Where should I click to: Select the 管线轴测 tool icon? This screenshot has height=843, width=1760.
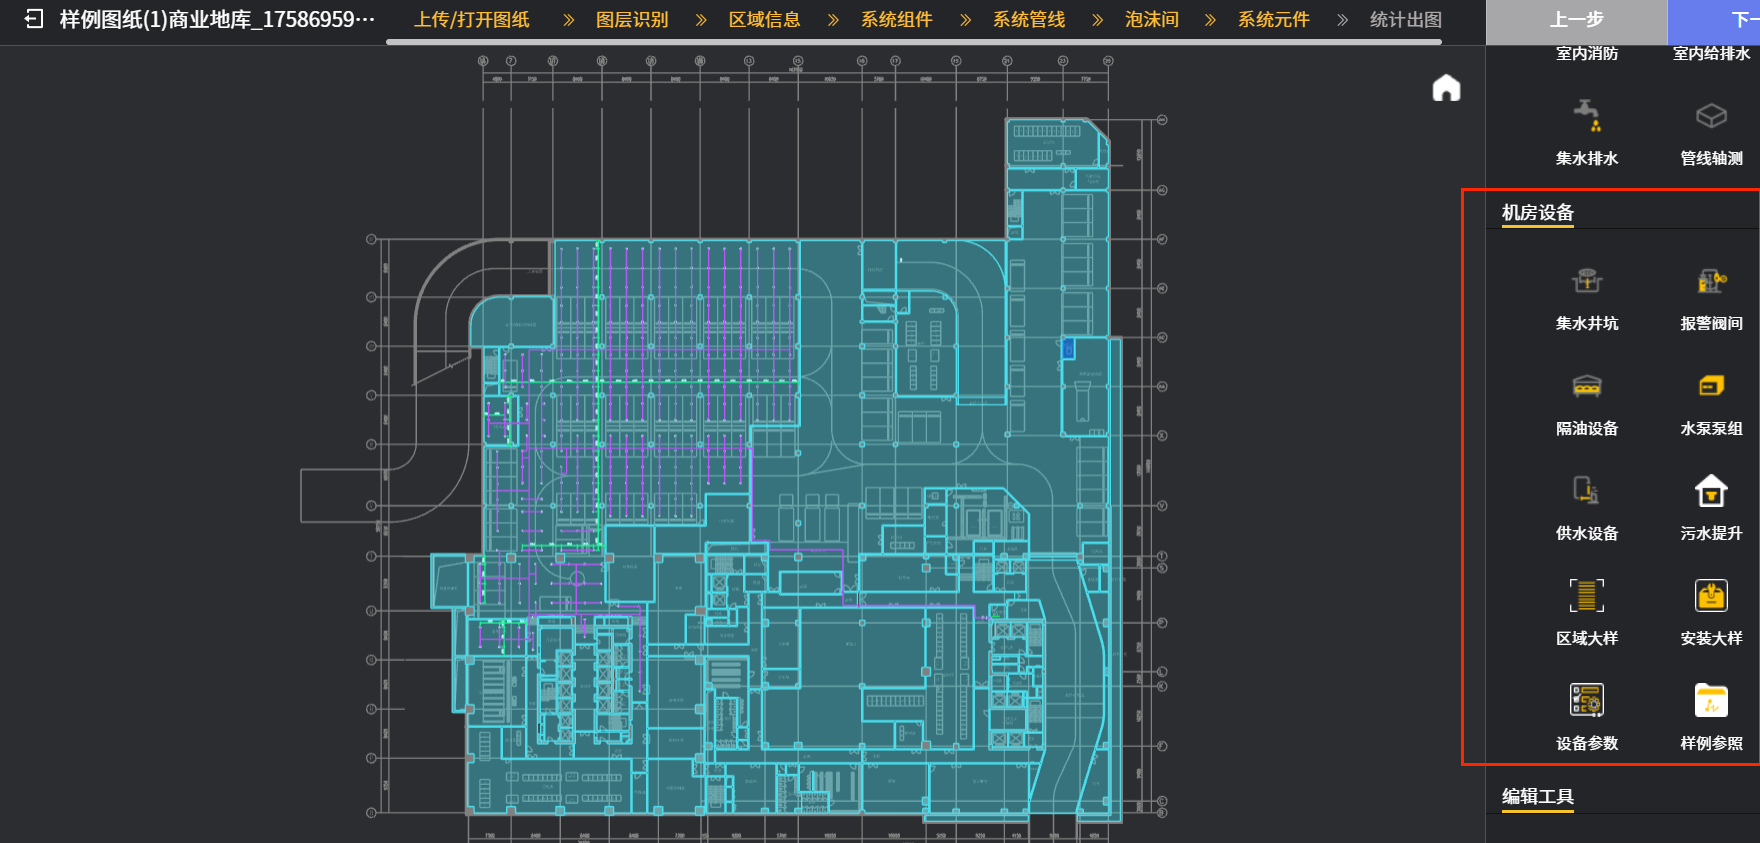1710,117
